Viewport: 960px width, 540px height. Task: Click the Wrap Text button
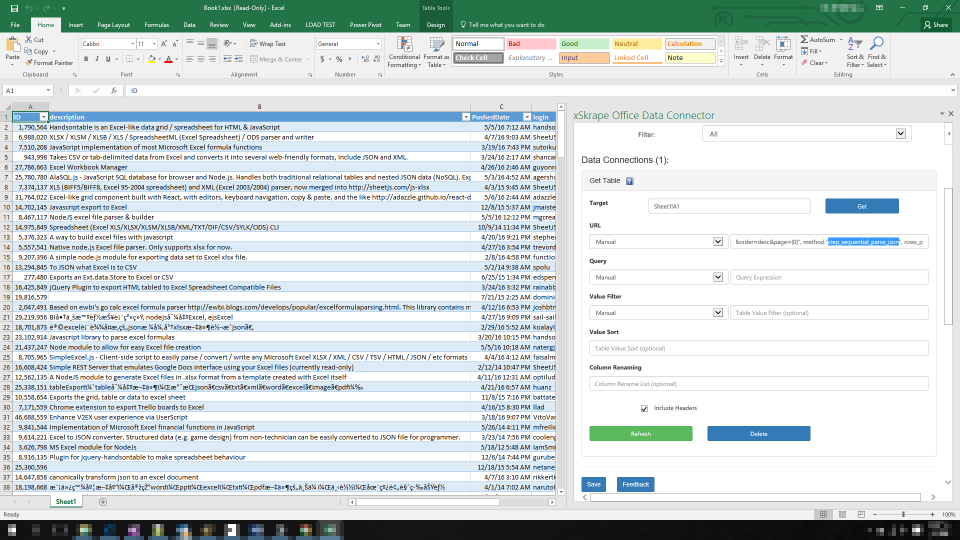pos(268,44)
